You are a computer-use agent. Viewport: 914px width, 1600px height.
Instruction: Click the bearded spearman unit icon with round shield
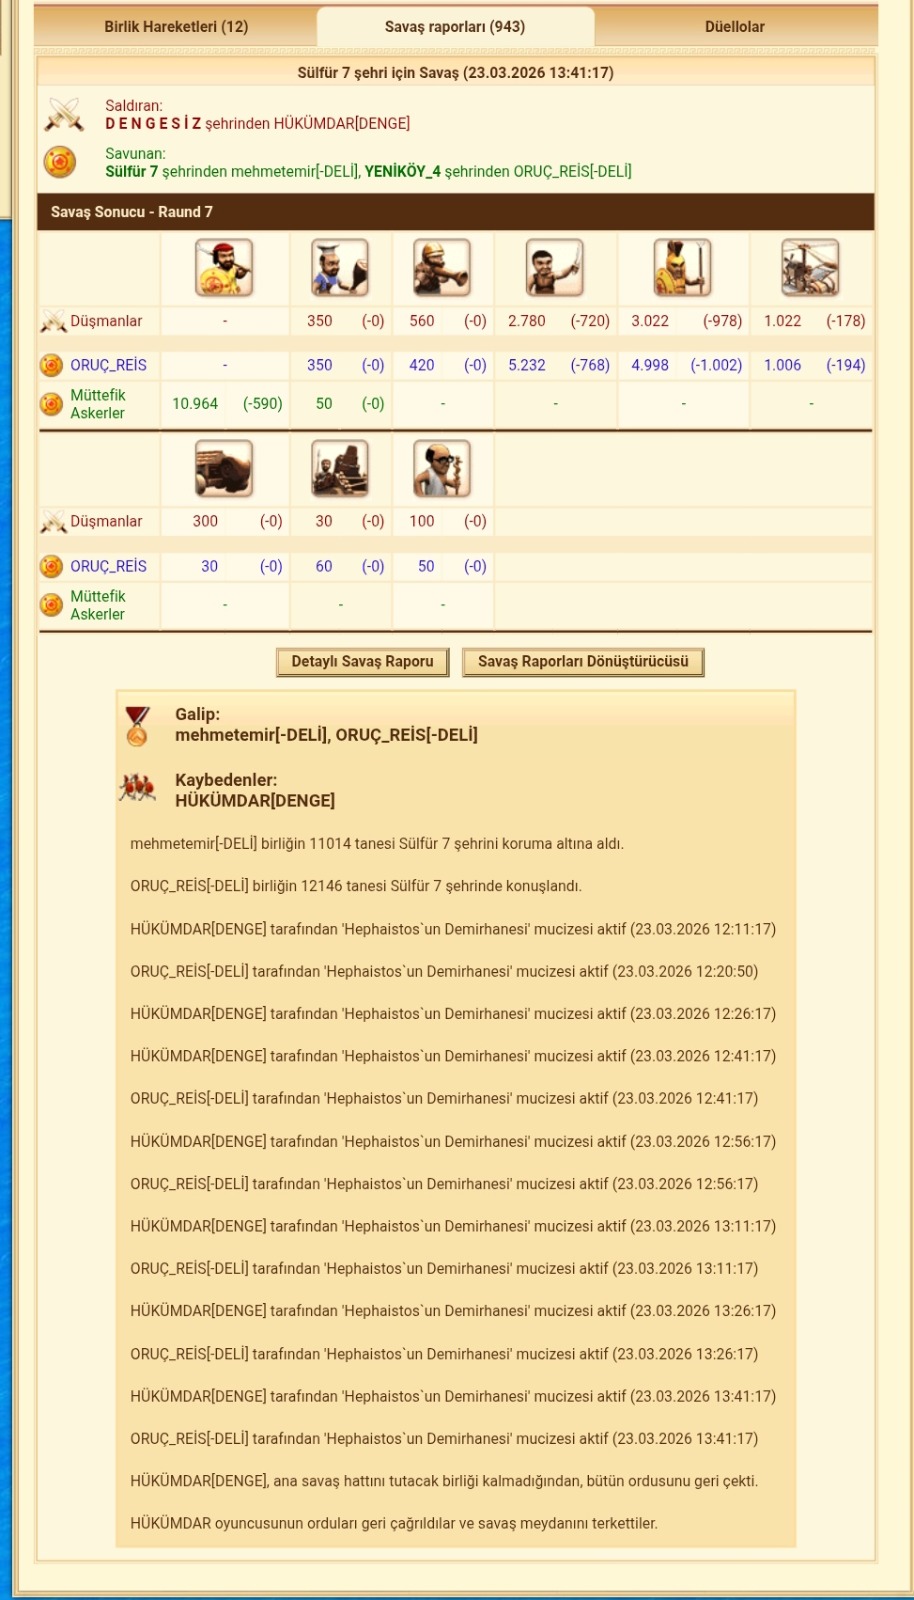click(224, 268)
